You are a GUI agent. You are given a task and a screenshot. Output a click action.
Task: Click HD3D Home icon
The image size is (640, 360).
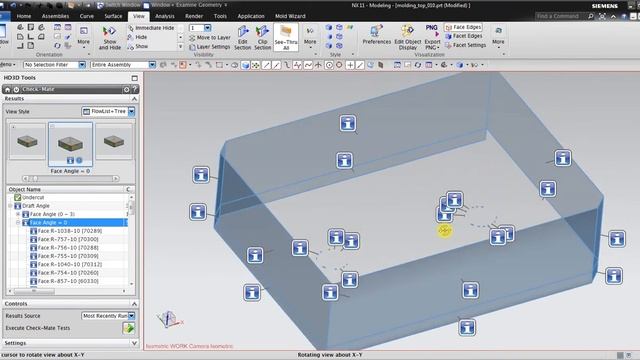point(7,89)
